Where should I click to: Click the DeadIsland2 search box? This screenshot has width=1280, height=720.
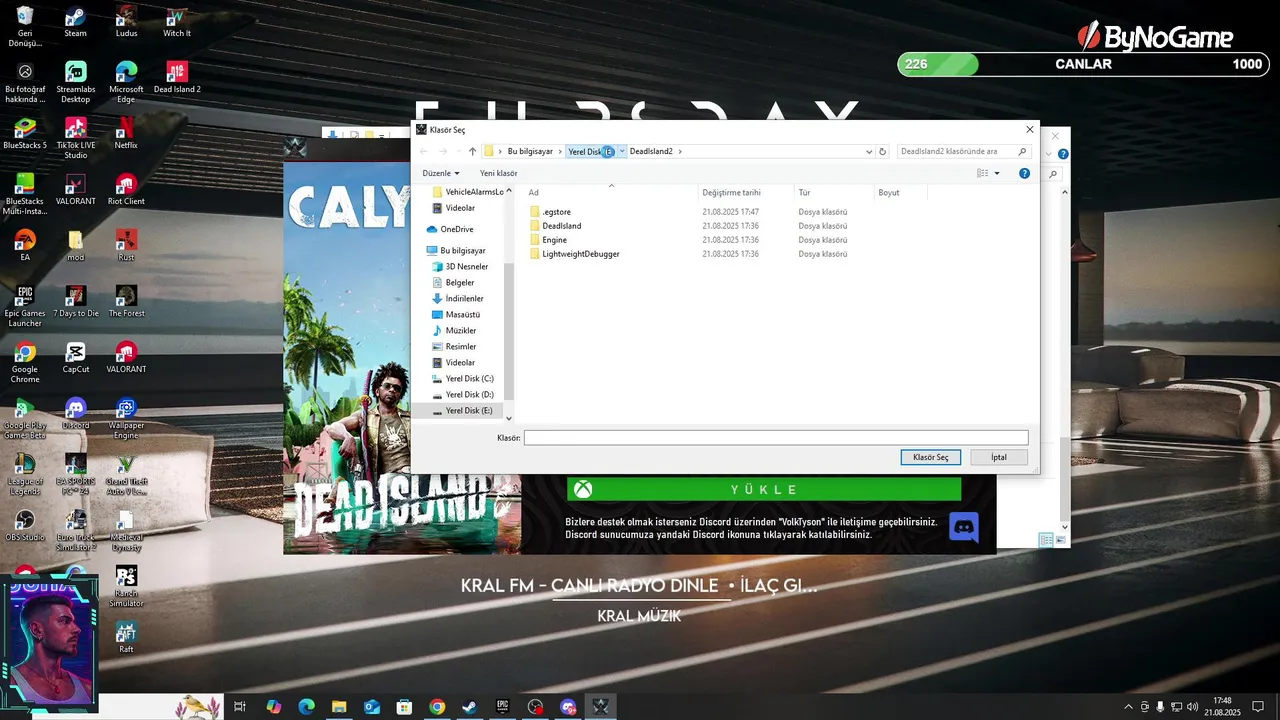(x=963, y=151)
